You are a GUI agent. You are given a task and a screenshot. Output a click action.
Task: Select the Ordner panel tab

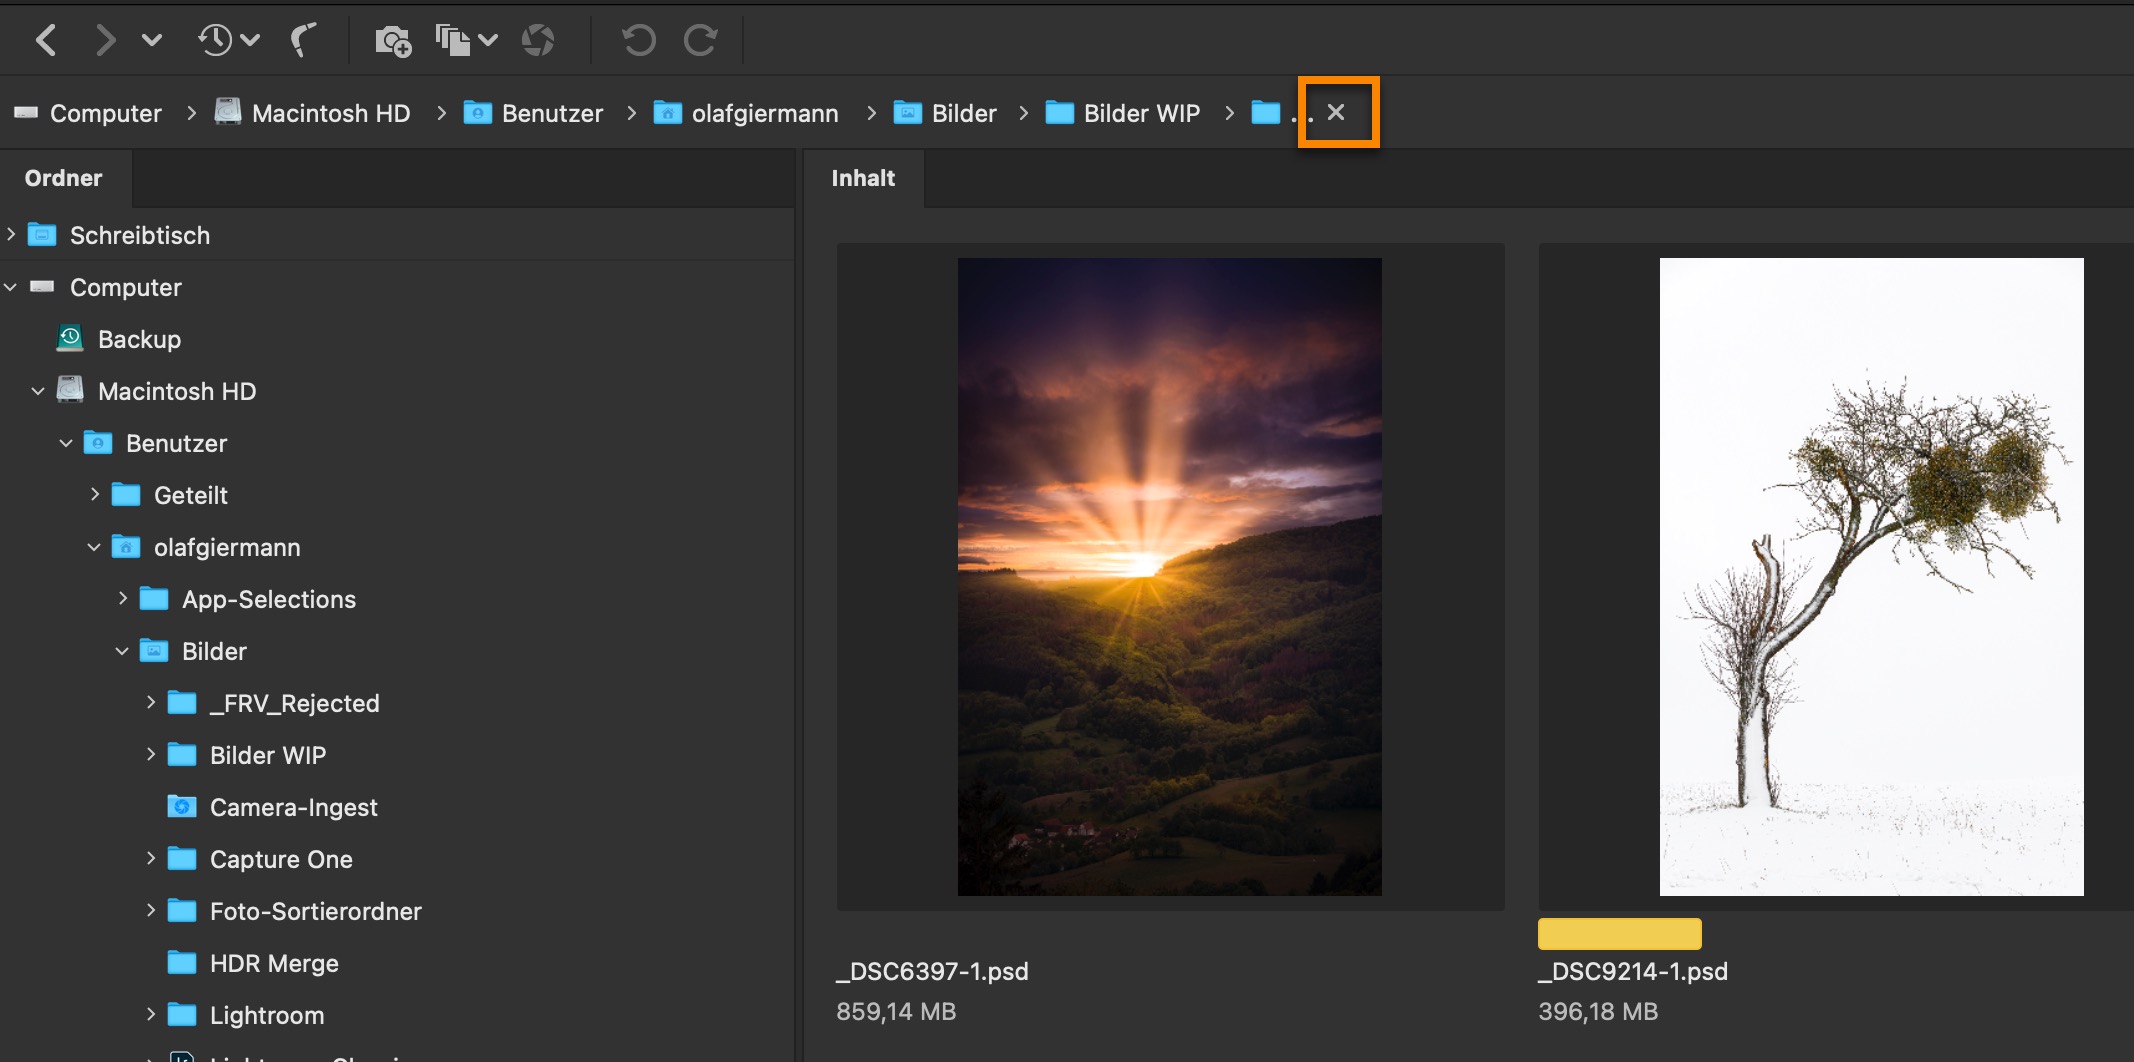(64, 178)
